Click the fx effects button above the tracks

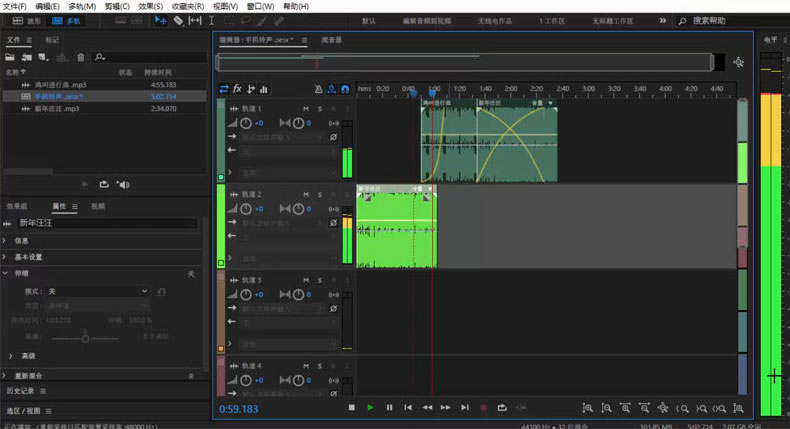[x=237, y=89]
